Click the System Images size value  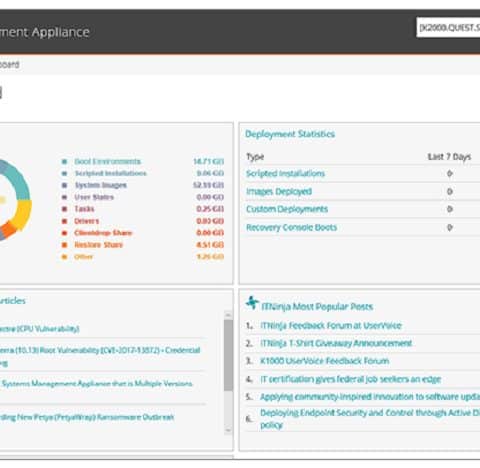pyautogui.click(x=208, y=185)
